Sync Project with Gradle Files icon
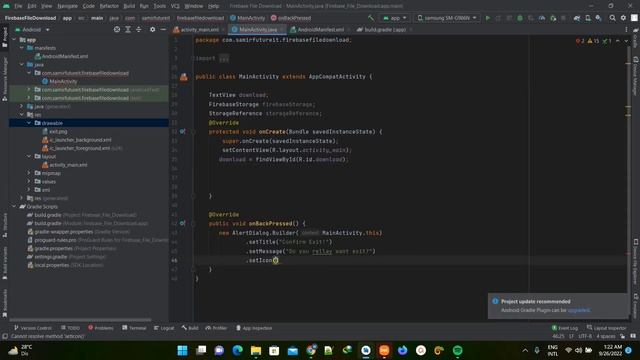 coord(577,18)
